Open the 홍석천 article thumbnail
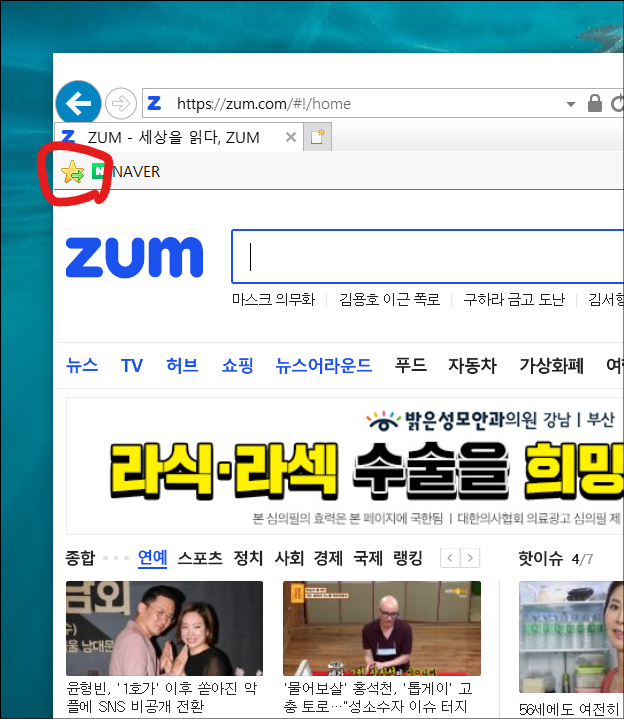The height and width of the screenshot is (719, 624). click(382, 628)
